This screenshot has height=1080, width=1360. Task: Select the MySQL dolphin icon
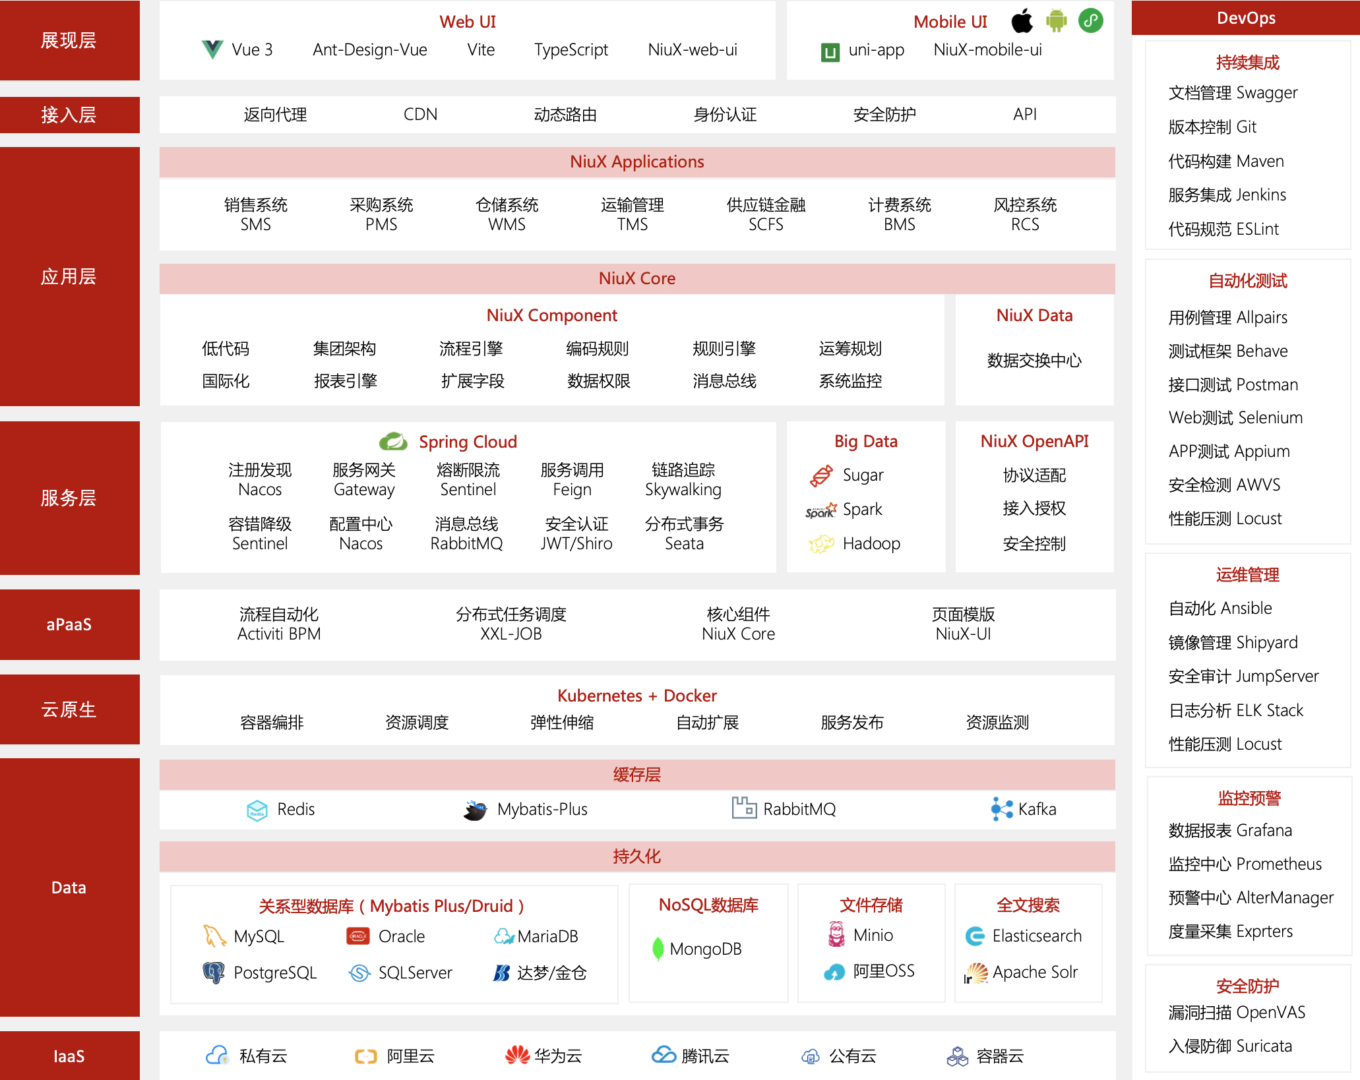212,936
